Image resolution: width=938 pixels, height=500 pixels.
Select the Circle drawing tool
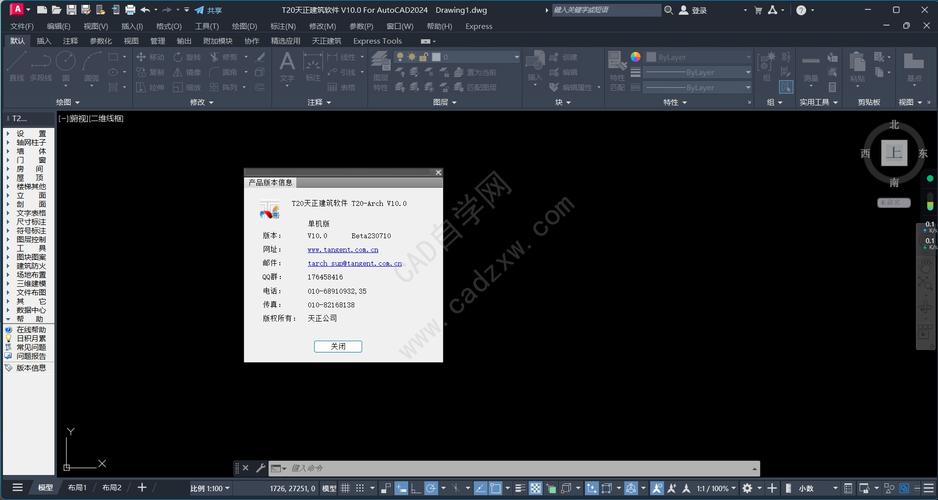(66, 63)
